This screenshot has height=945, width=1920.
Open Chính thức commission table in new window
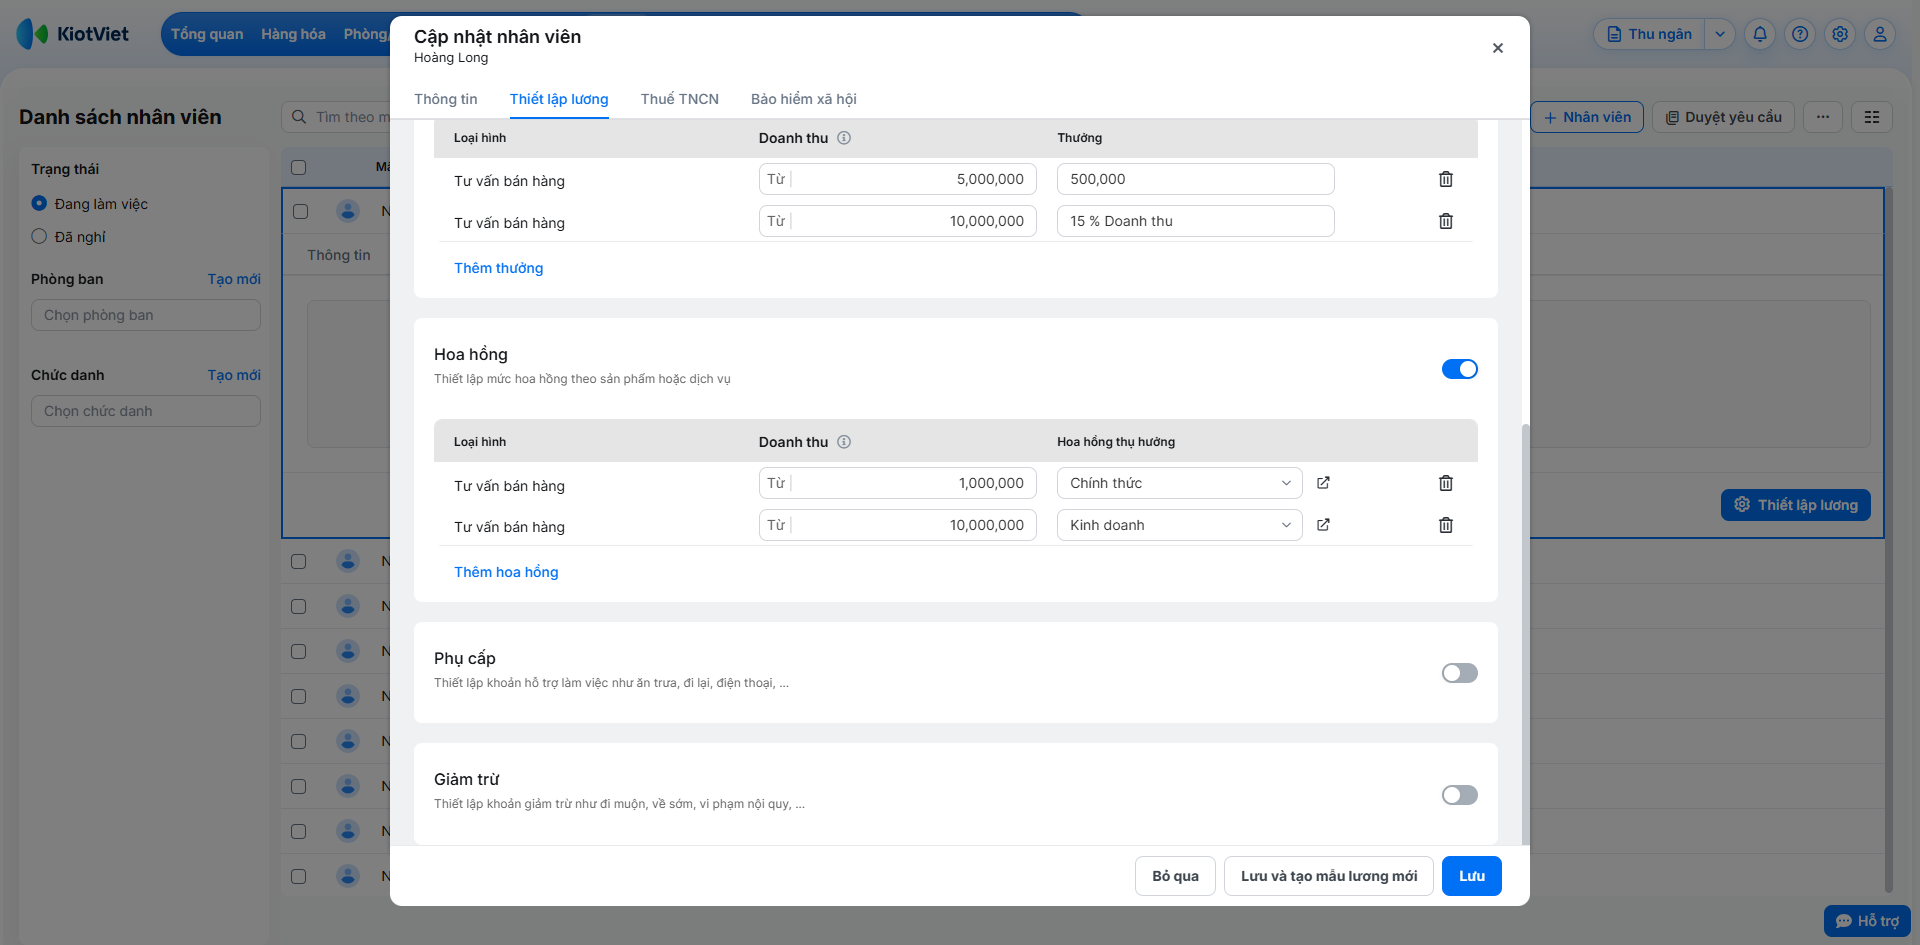point(1323,483)
